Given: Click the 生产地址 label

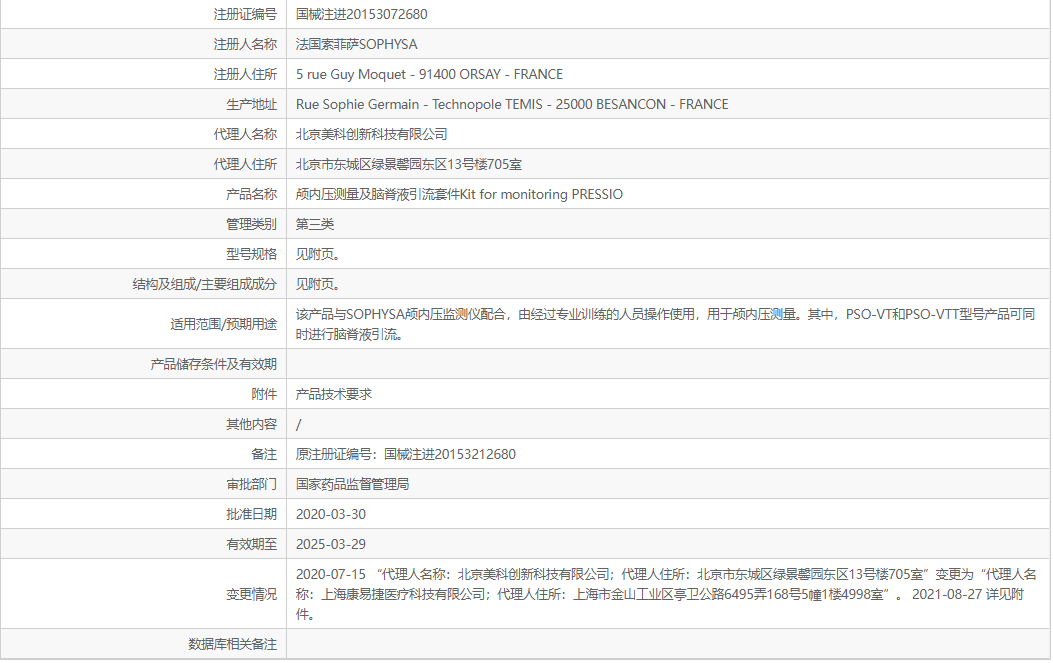Looking at the screenshot, I should point(251,104).
